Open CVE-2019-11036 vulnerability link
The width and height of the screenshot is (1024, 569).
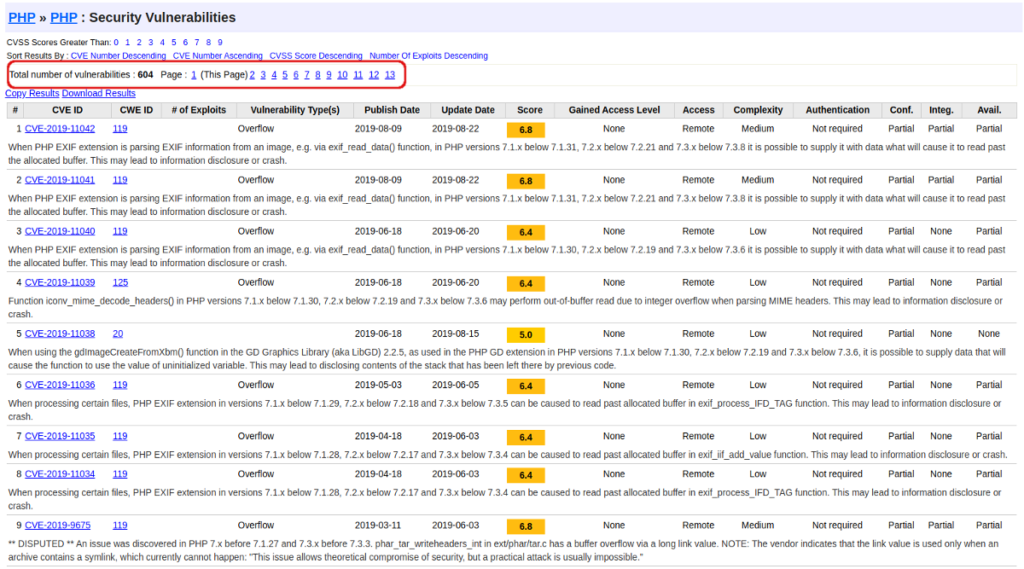(x=59, y=385)
